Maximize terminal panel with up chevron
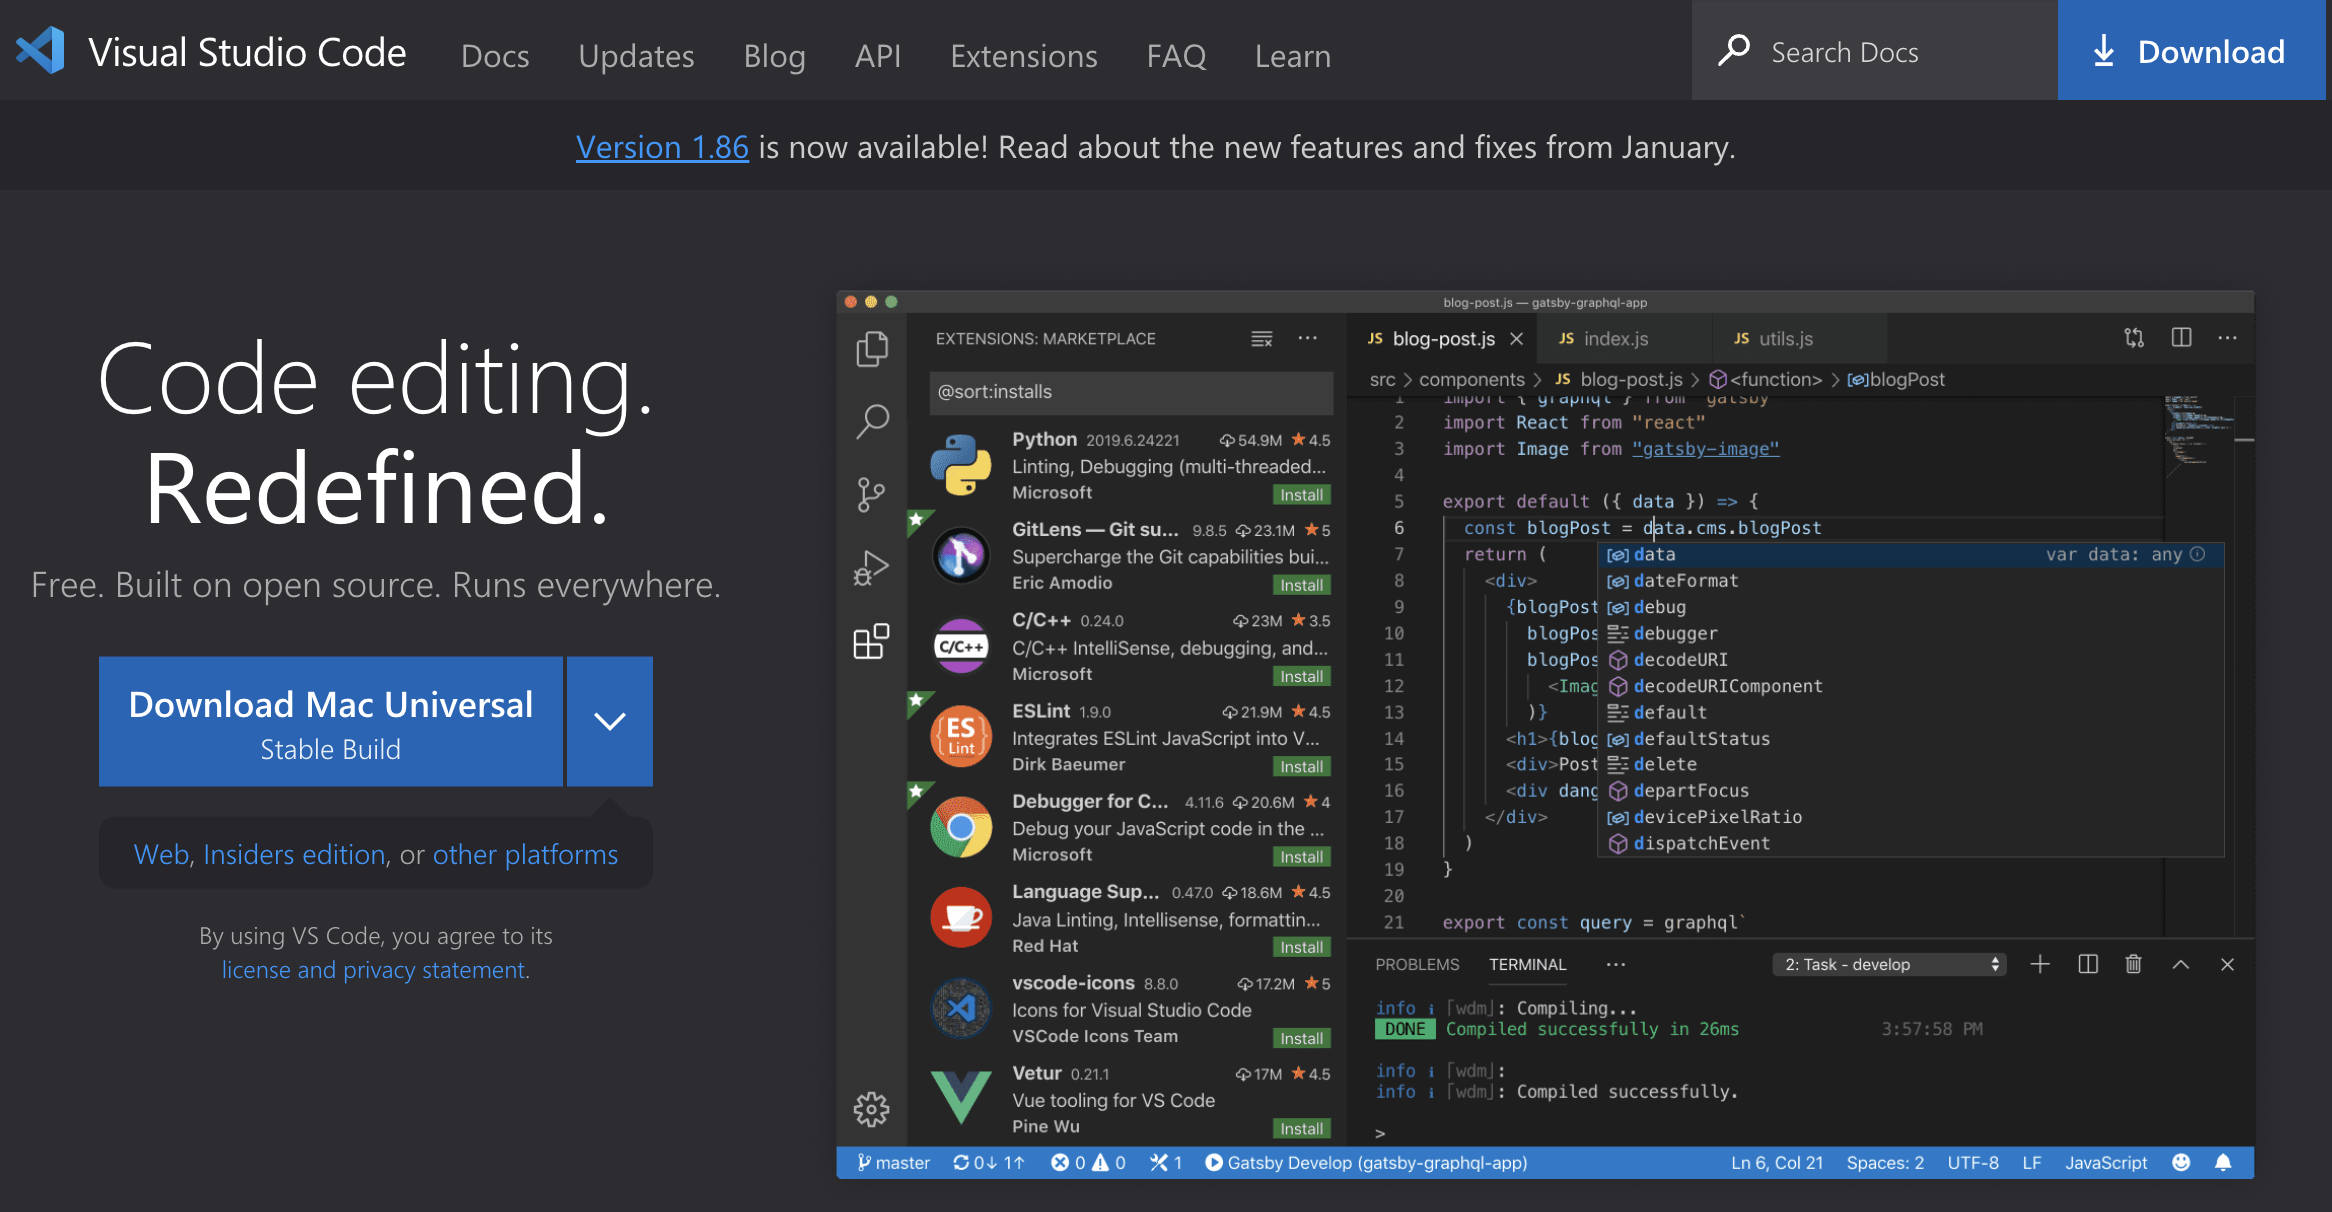The width and height of the screenshot is (2332, 1212). pyautogui.click(x=2180, y=964)
